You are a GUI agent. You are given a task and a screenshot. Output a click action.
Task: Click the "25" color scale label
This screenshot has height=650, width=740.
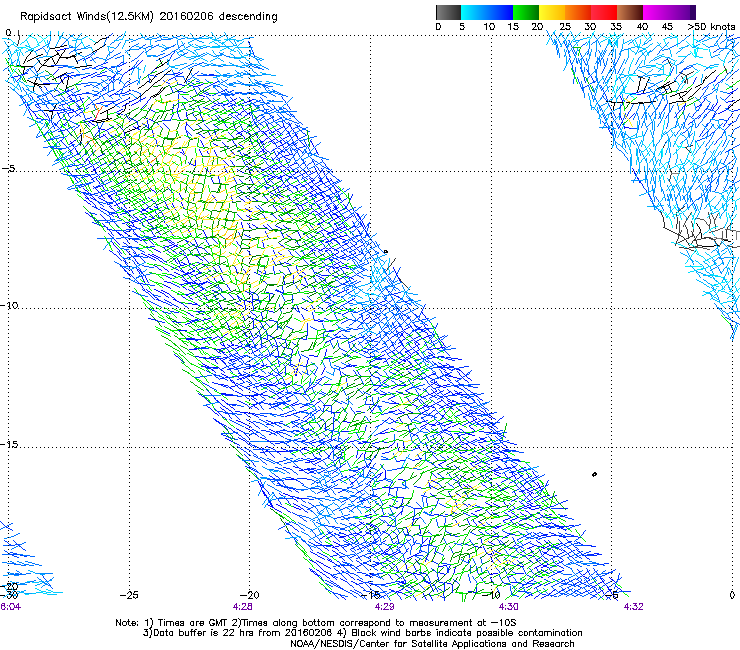tap(564, 26)
